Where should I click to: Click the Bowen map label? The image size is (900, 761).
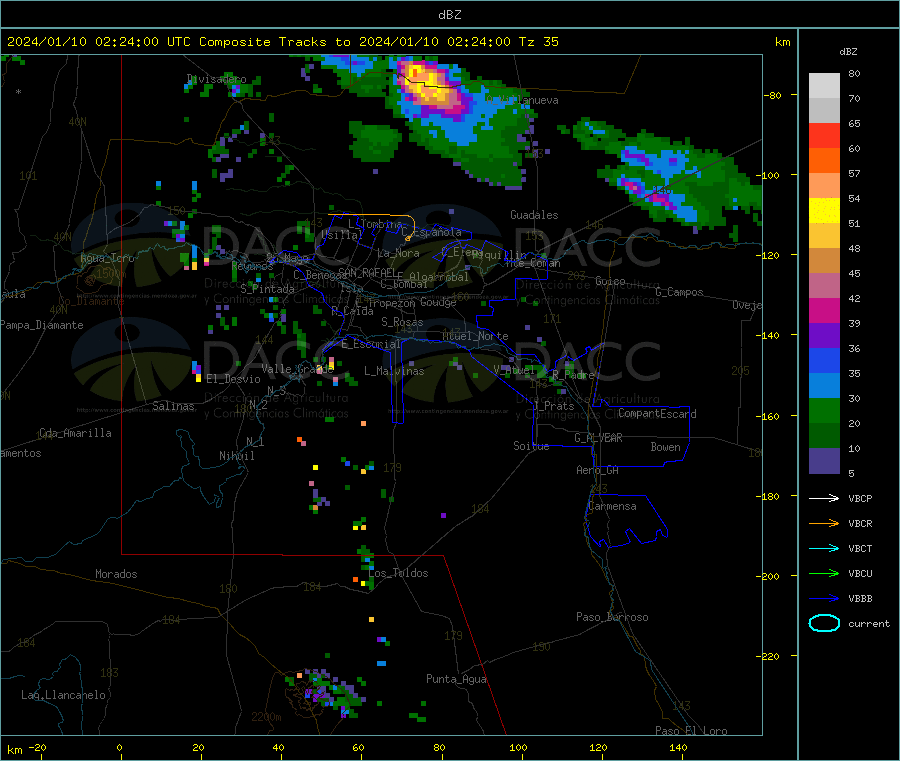(x=666, y=447)
